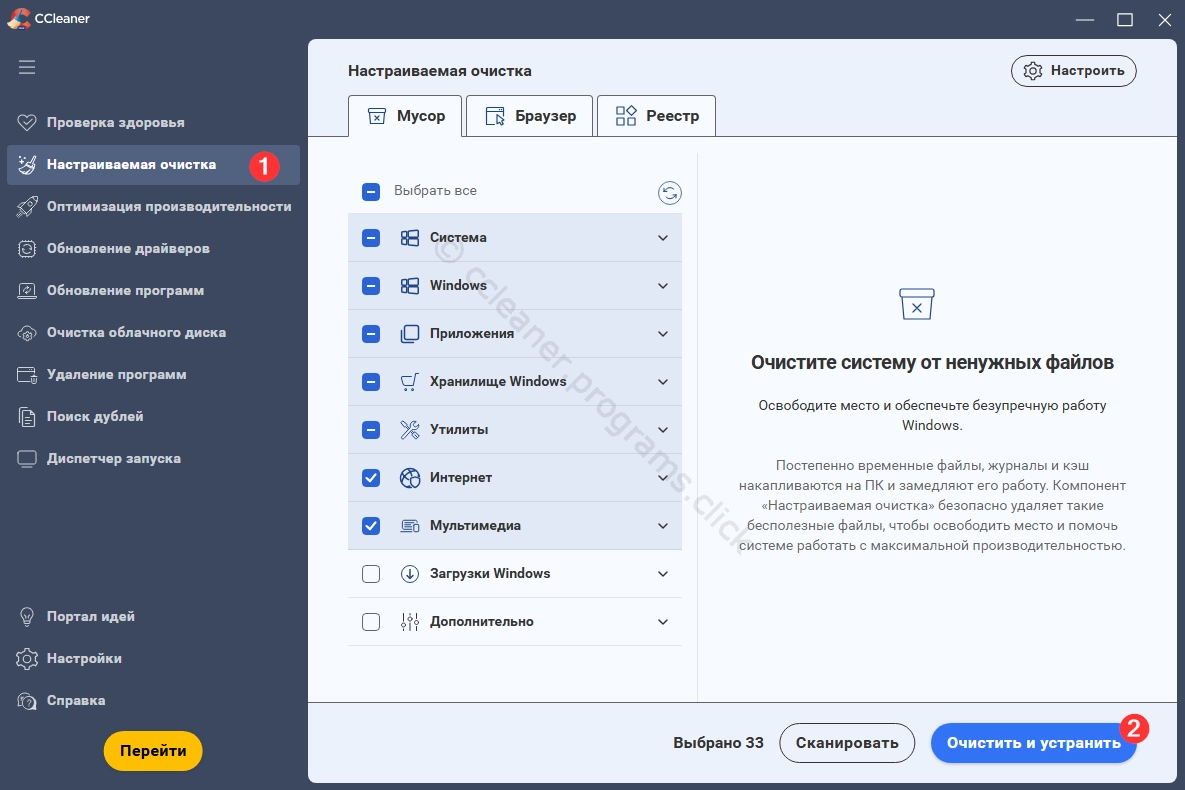This screenshot has height=790, width=1185.
Task: Click the rocket icon for Performance Optimization
Action: click(27, 207)
